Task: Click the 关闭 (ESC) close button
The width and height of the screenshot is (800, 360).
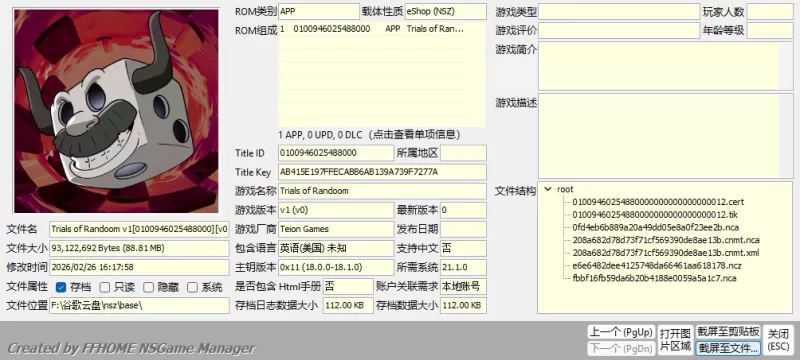Action: tap(779, 340)
